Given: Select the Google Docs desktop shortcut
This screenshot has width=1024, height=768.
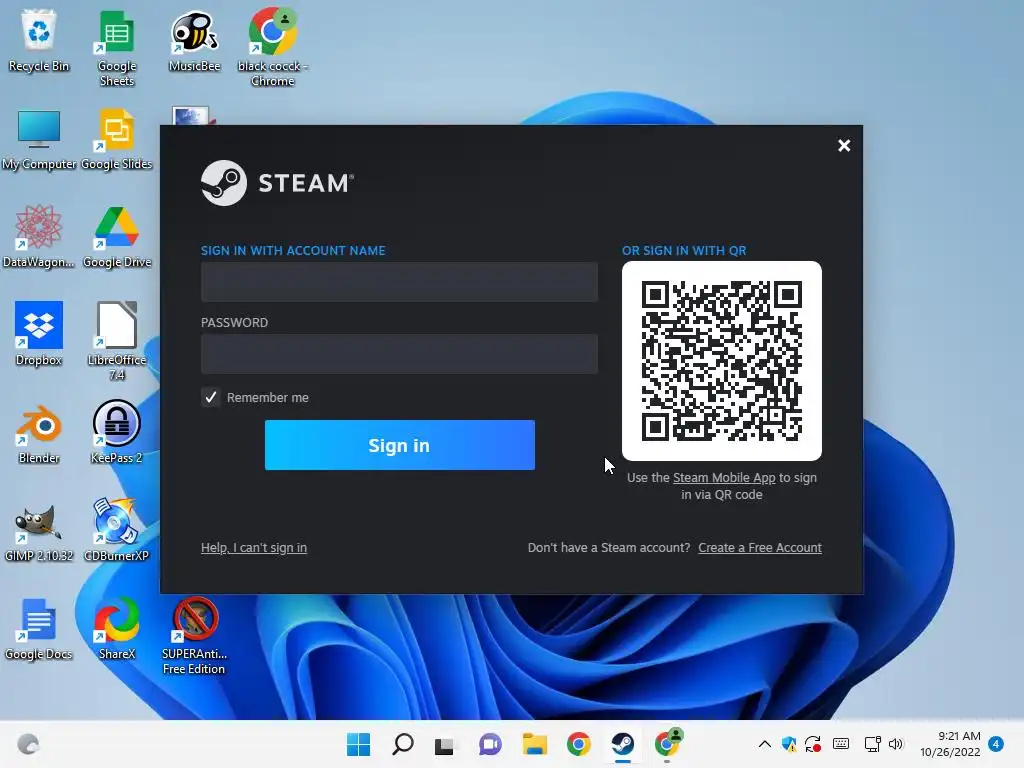Looking at the screenshot, I should 39,628.
